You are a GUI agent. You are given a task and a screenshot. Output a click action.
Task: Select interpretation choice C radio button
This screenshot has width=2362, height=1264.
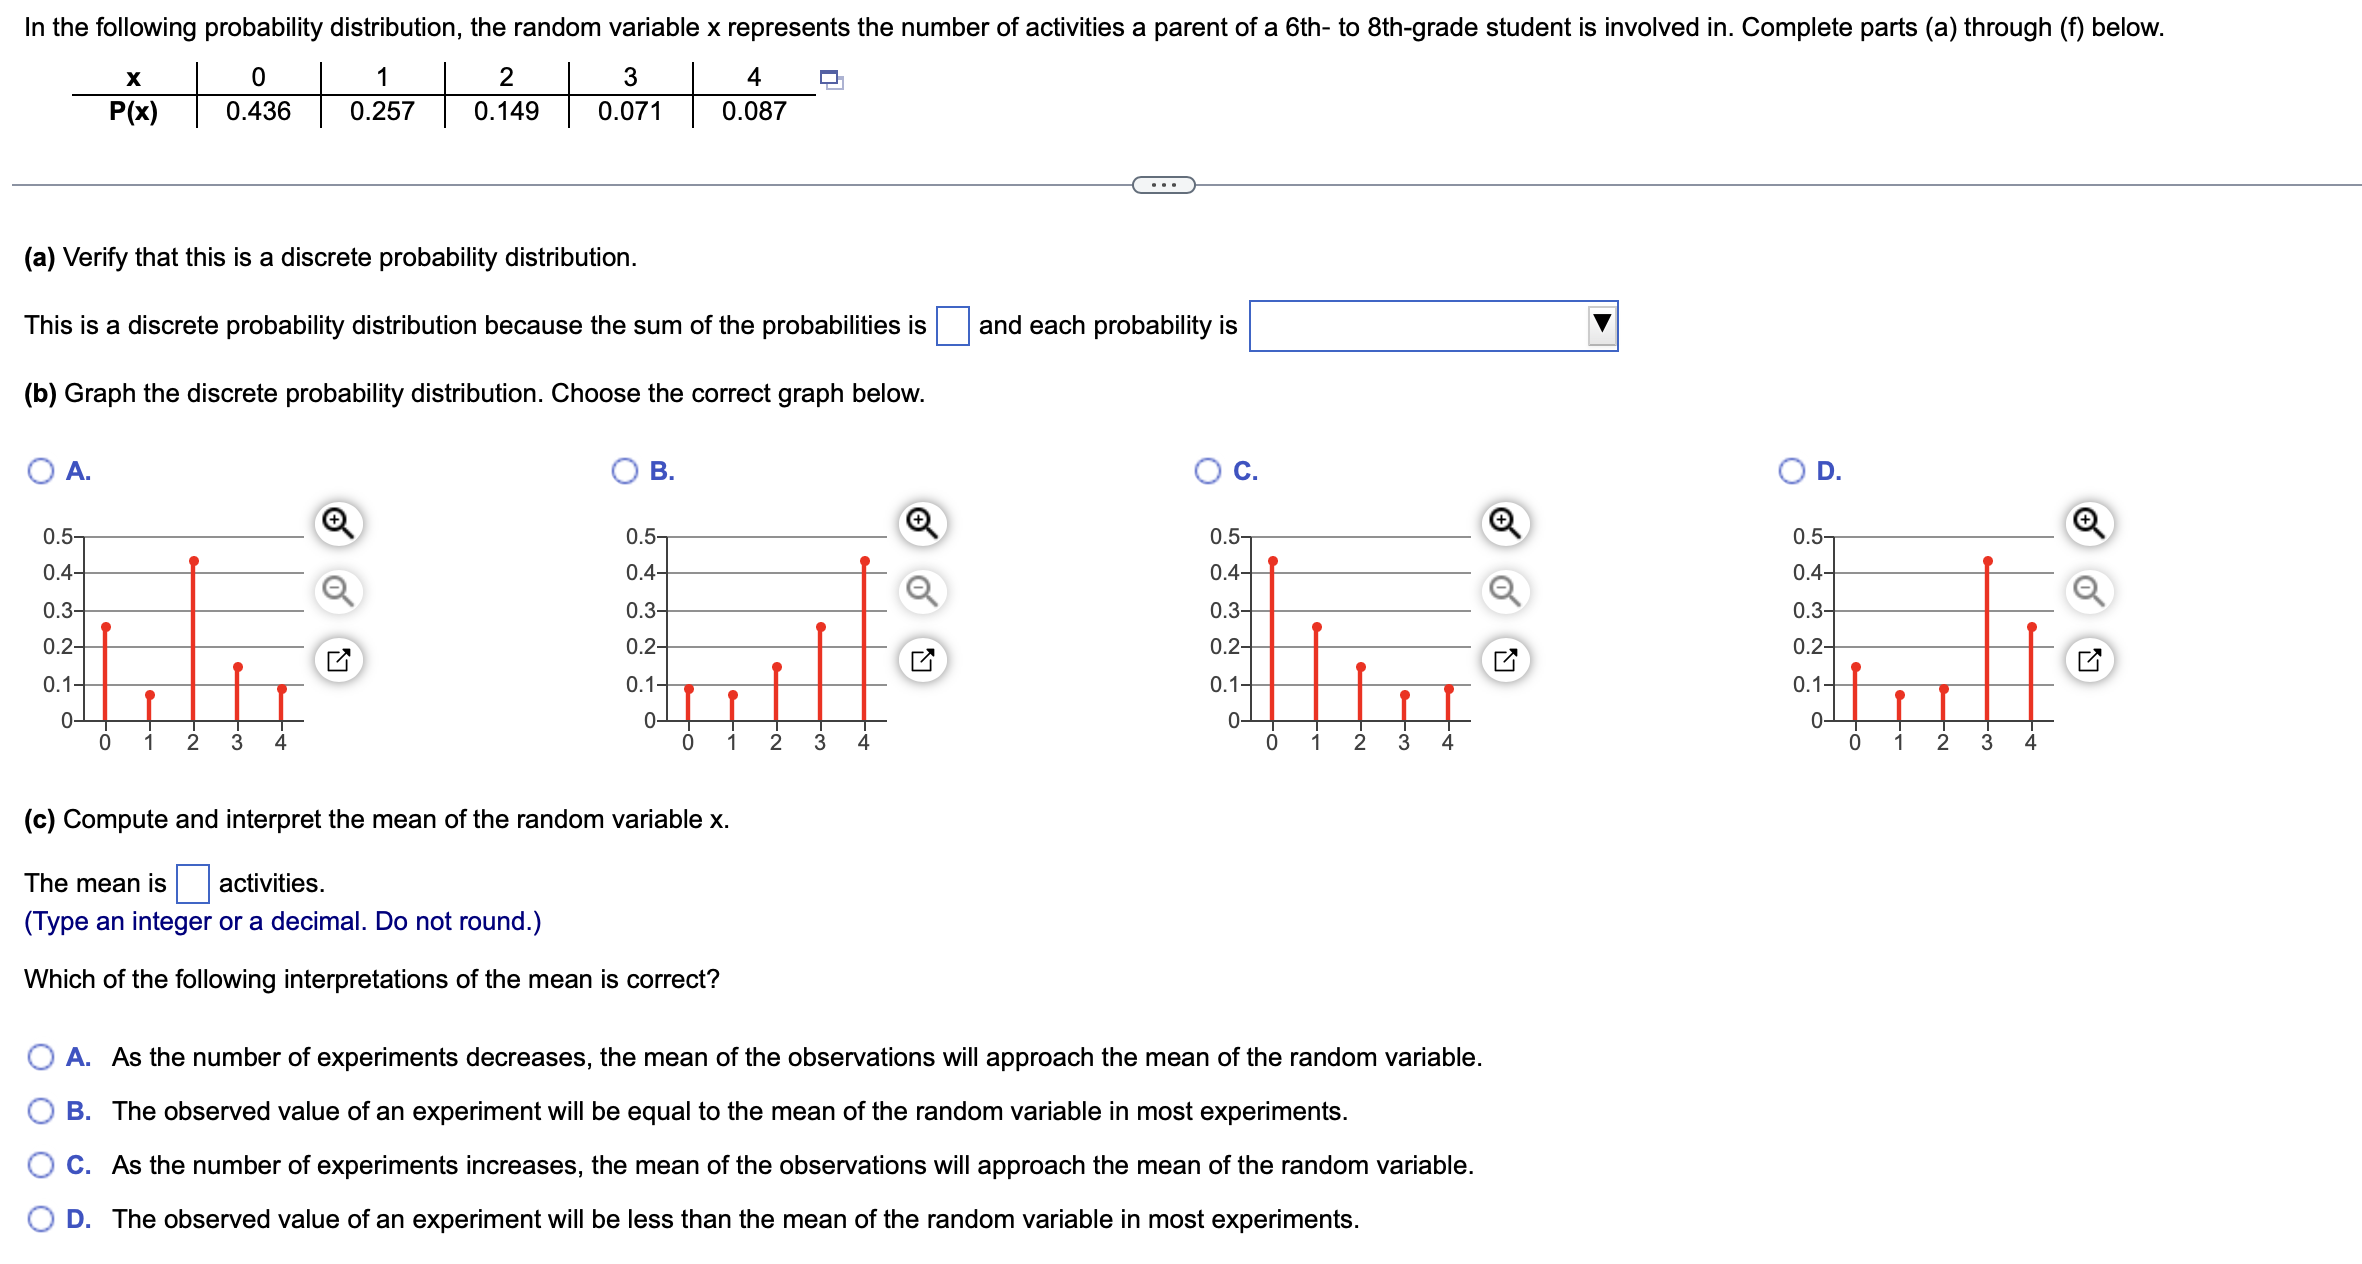(x=40, y=1164)
